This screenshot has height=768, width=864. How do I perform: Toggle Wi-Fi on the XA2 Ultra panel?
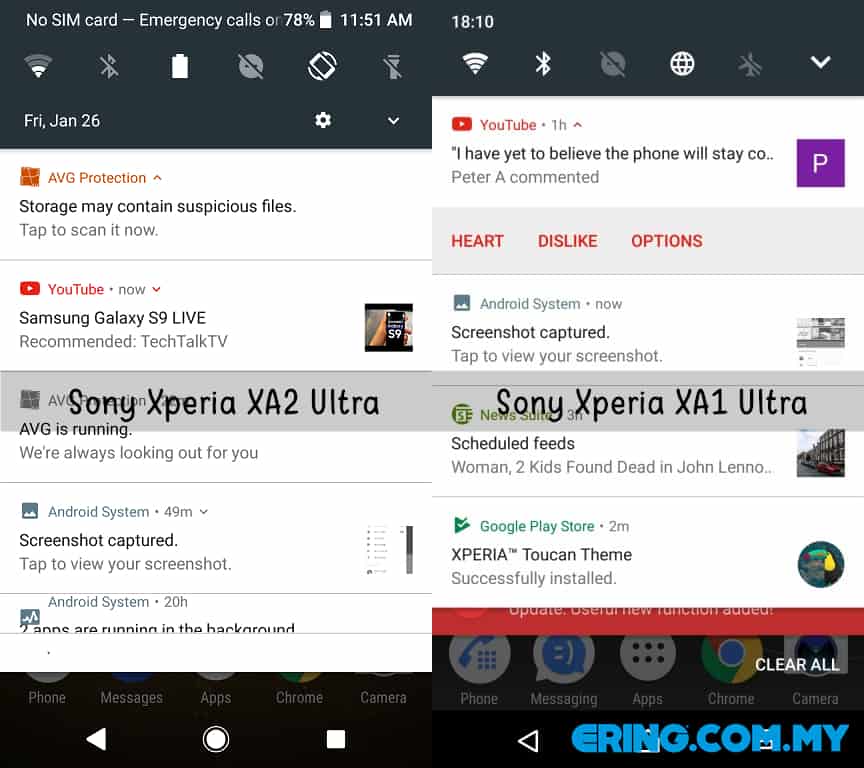(x=38, y=66)
